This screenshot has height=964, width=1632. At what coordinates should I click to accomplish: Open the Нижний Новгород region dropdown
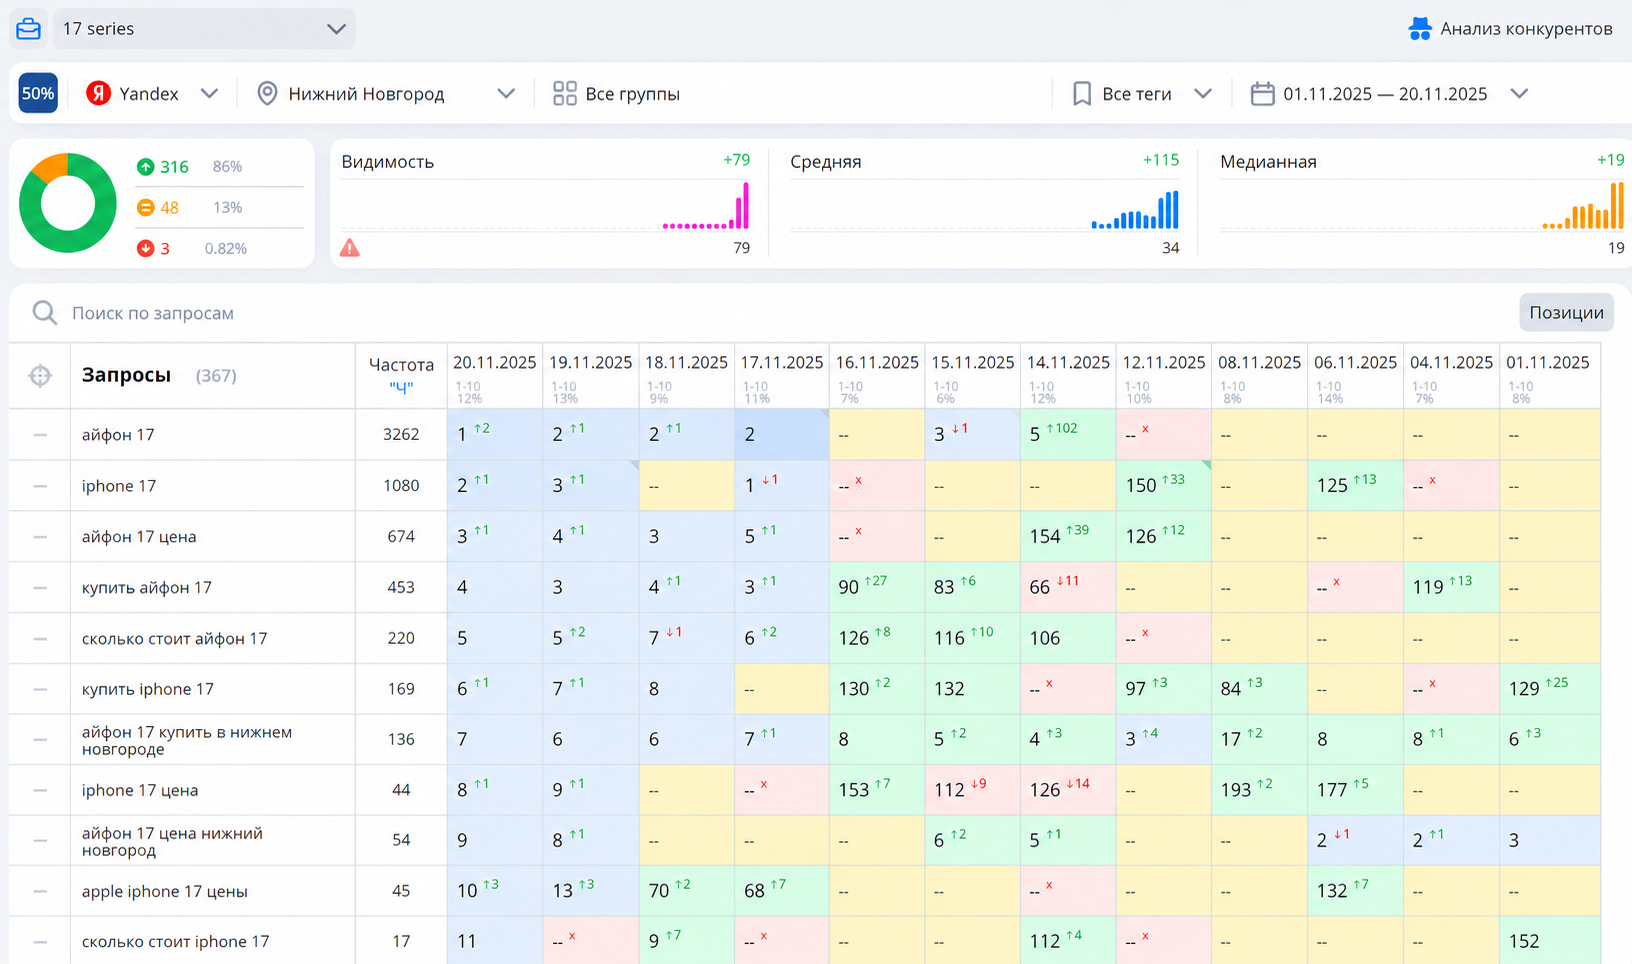coord(386,93)
